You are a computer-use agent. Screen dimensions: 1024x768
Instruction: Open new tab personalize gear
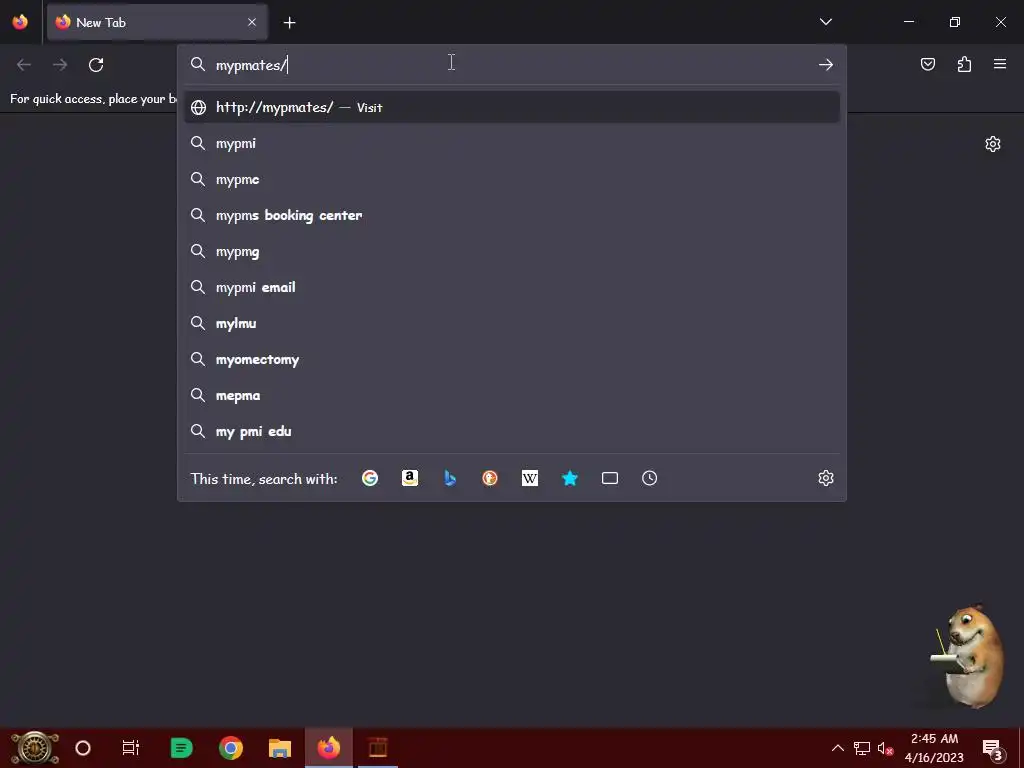pos(993,144)
